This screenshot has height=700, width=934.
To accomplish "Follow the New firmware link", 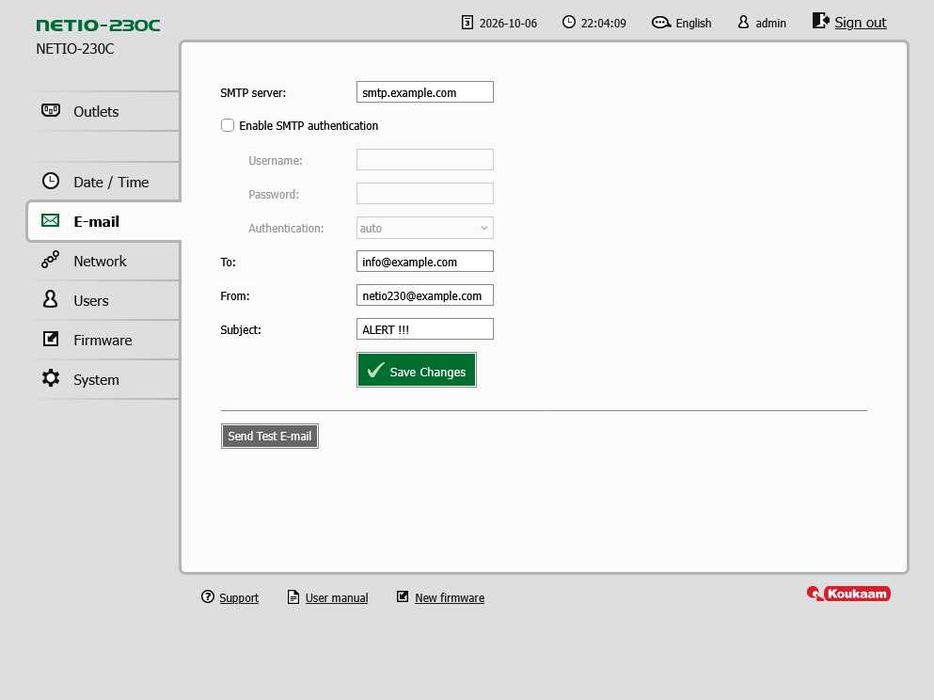I will [450, 598].
